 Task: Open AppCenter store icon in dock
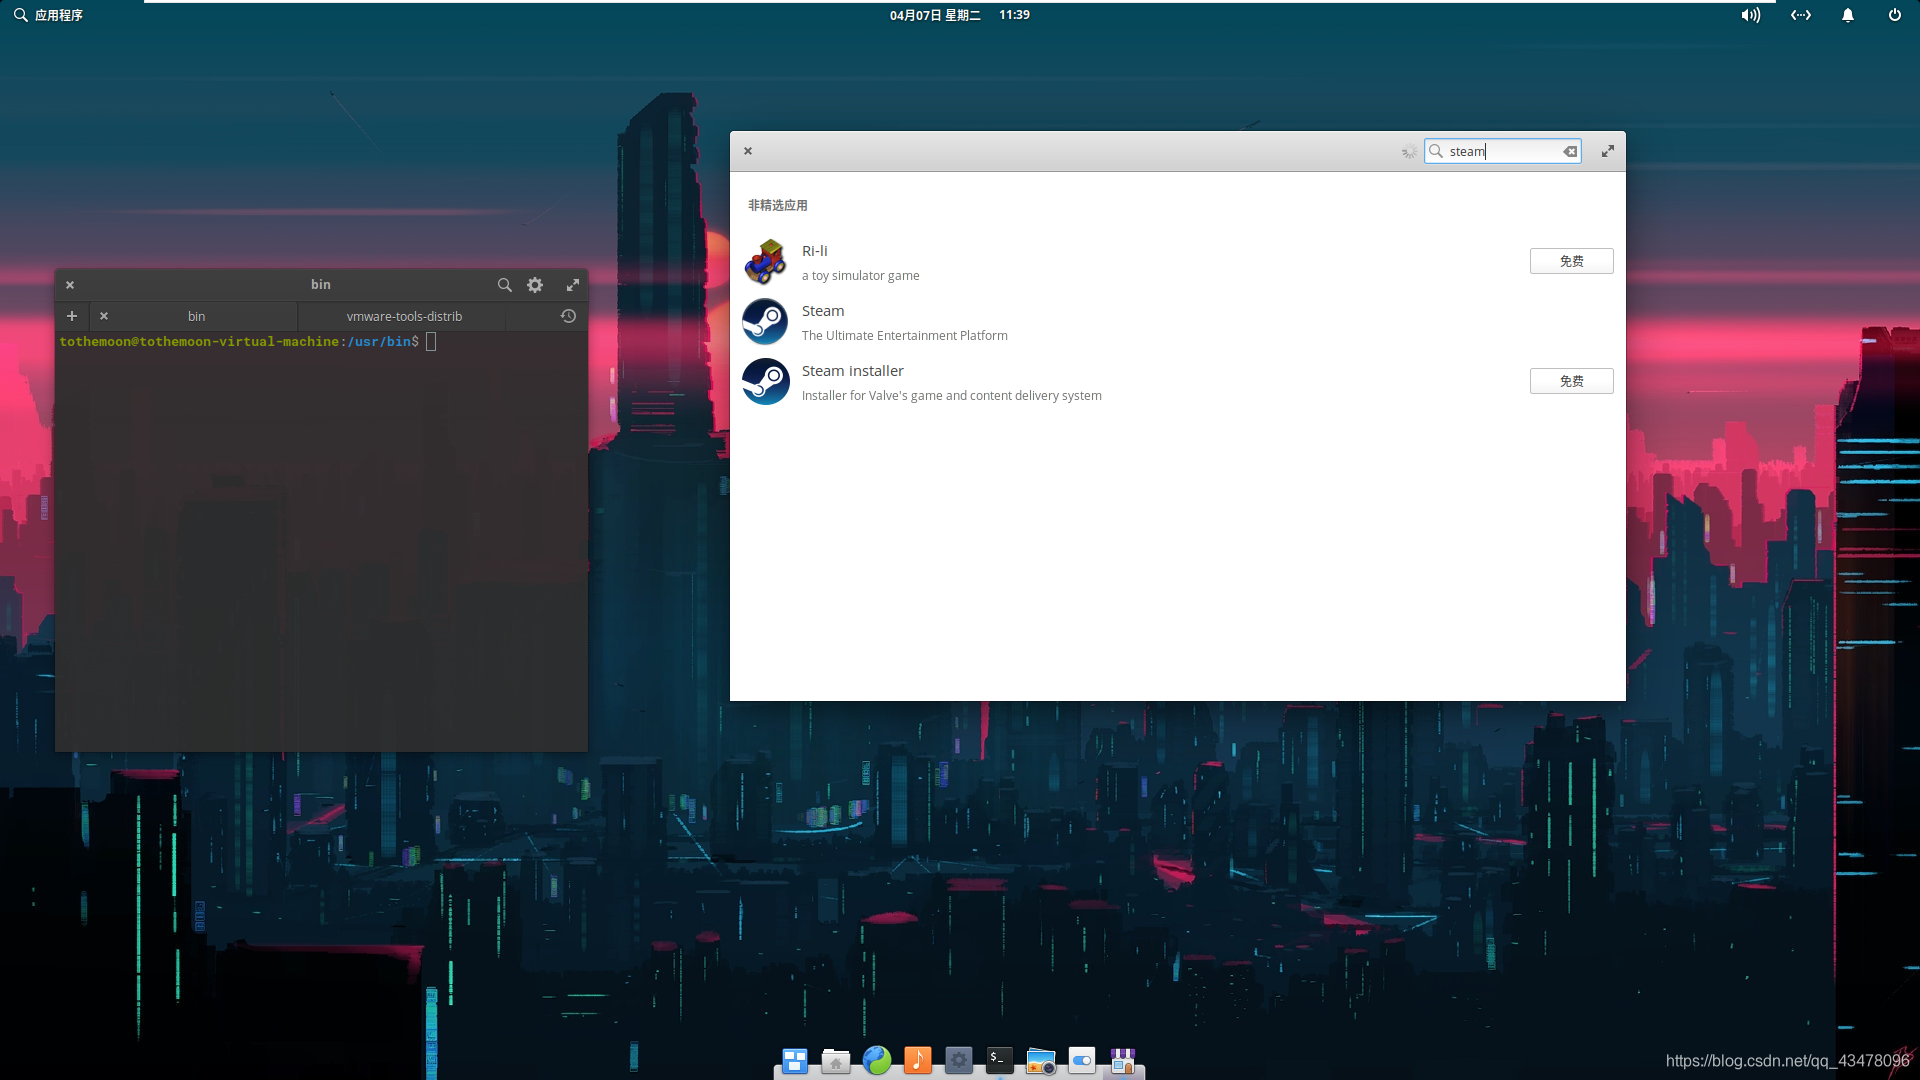coord(1123,1060)
